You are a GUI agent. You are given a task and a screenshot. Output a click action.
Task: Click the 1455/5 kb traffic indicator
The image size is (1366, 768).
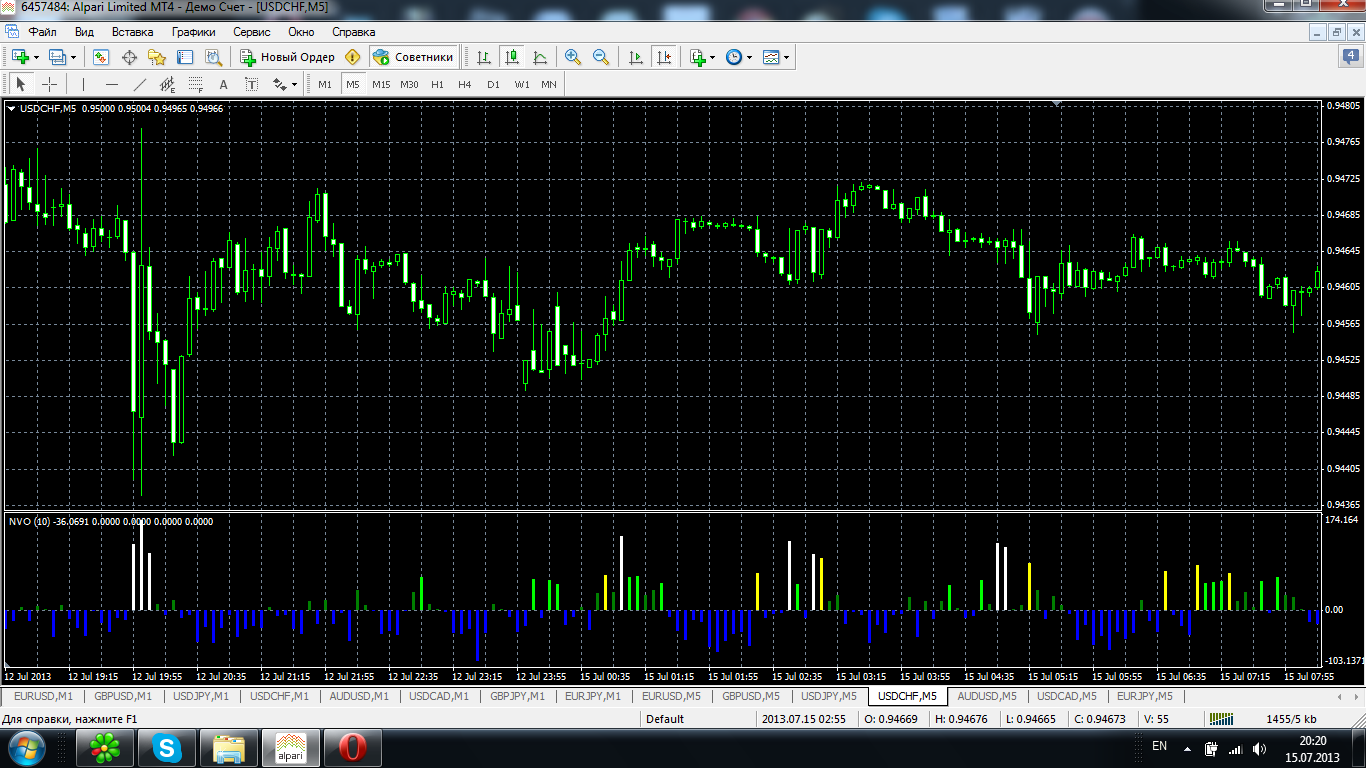pyautogui.click(x=1291, y=719)
